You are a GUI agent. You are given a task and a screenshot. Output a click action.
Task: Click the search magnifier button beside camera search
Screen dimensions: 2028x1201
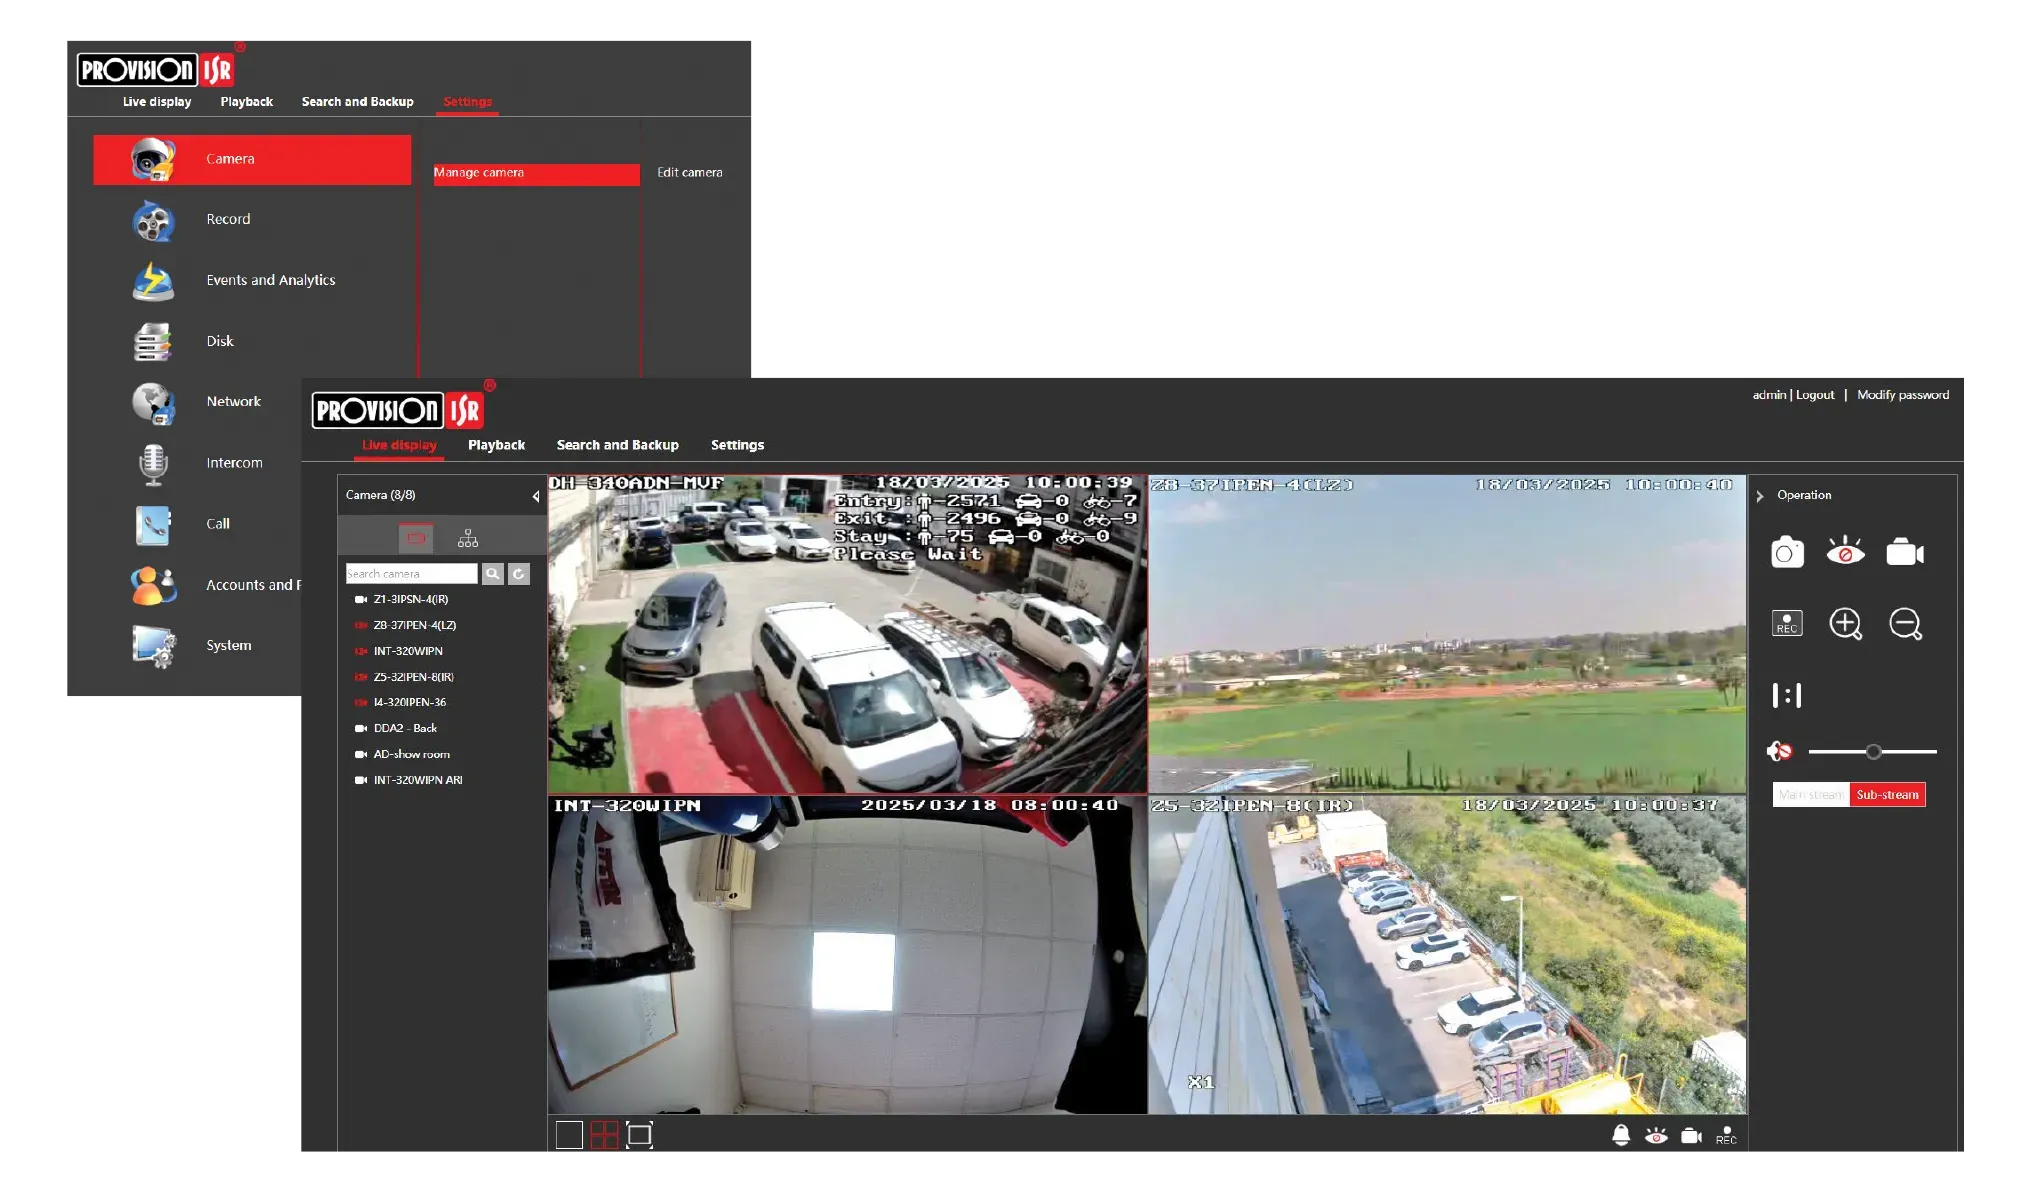(492, 573)
